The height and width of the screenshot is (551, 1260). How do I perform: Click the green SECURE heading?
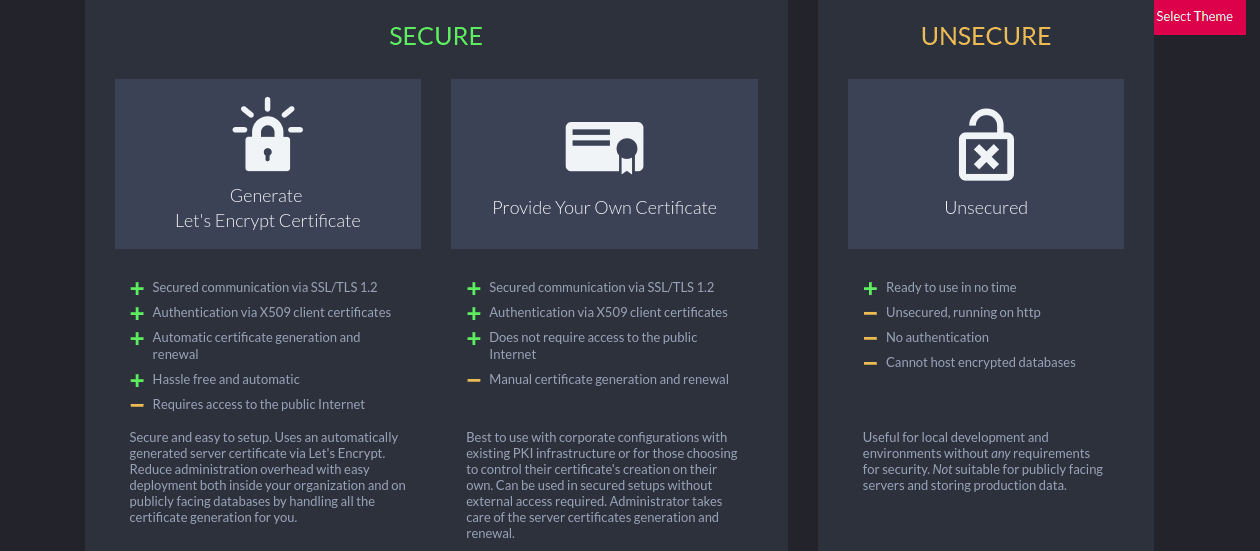point(436,37)
